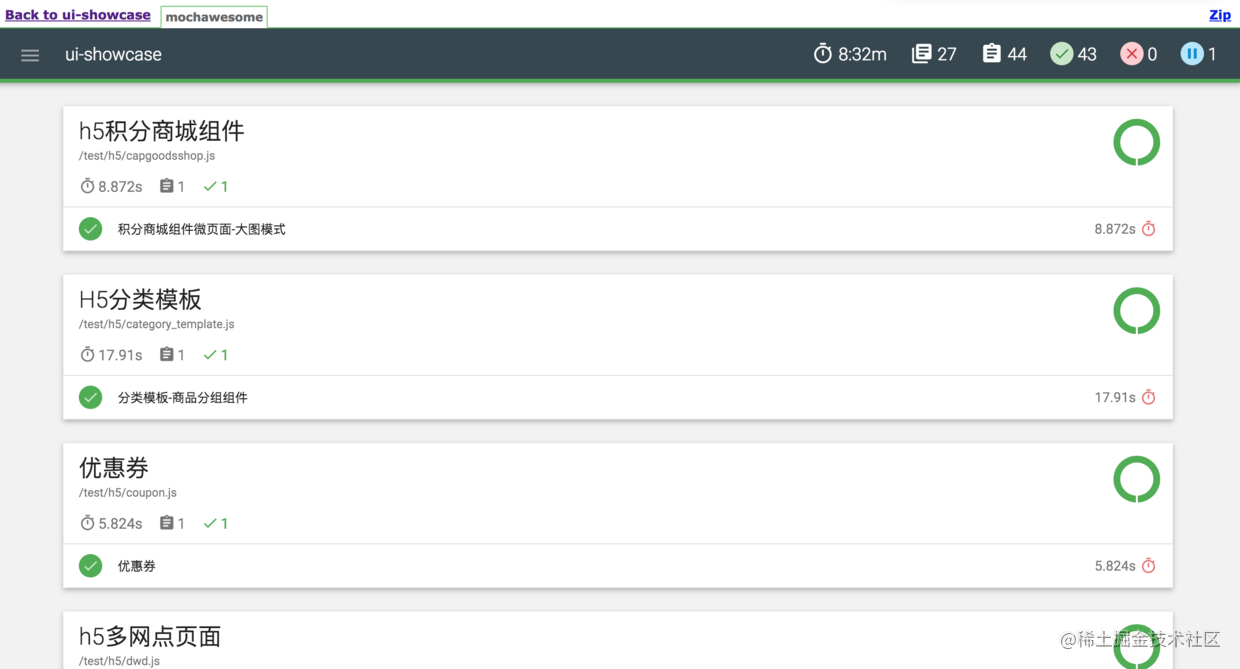The width and height of the screenshot is (1240, 669).
Task: Click the tests clipboard icon showing 44
Action: 991,54
